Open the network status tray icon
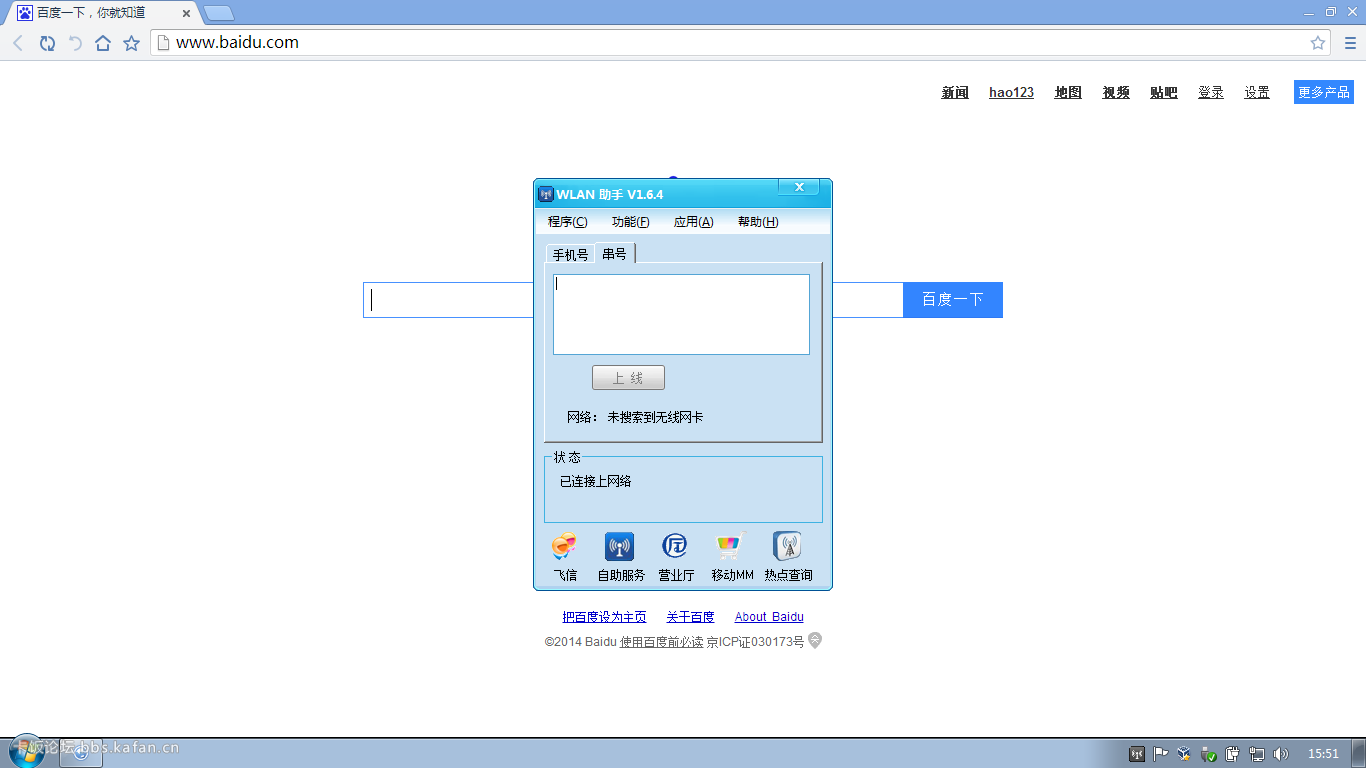 pyautogui.click(x=1256, y=754)
